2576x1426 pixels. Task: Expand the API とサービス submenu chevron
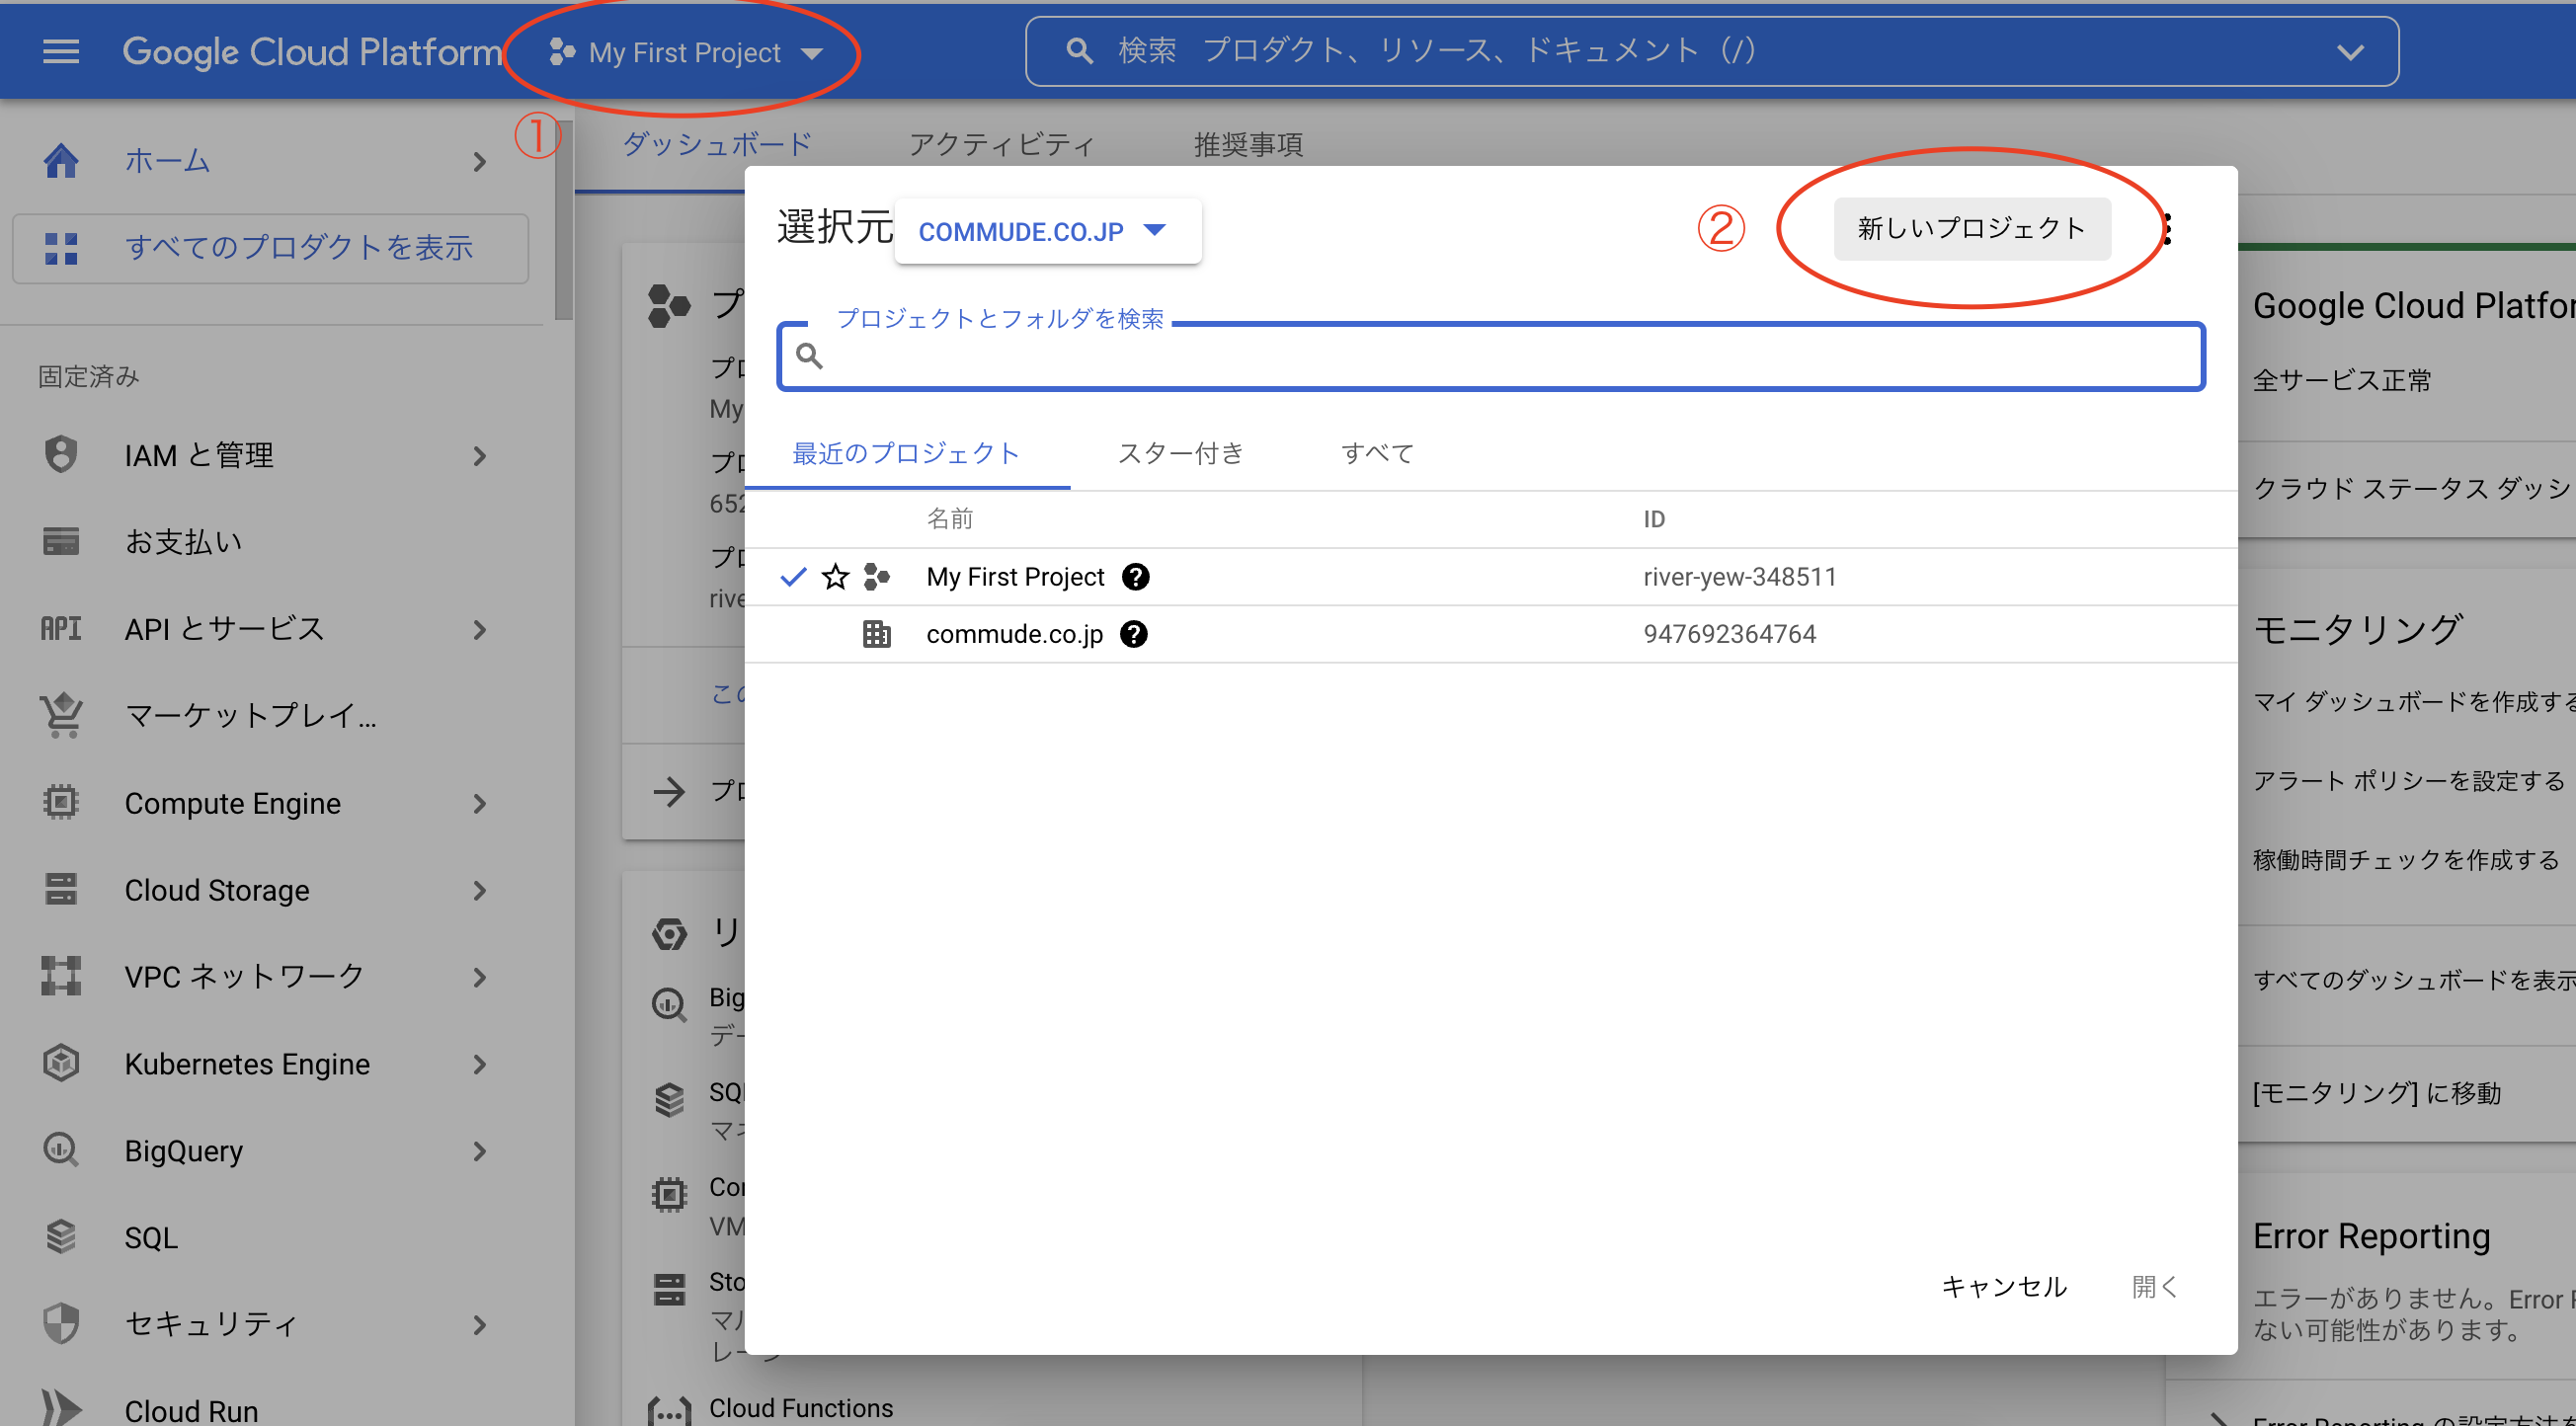(480, 629)
